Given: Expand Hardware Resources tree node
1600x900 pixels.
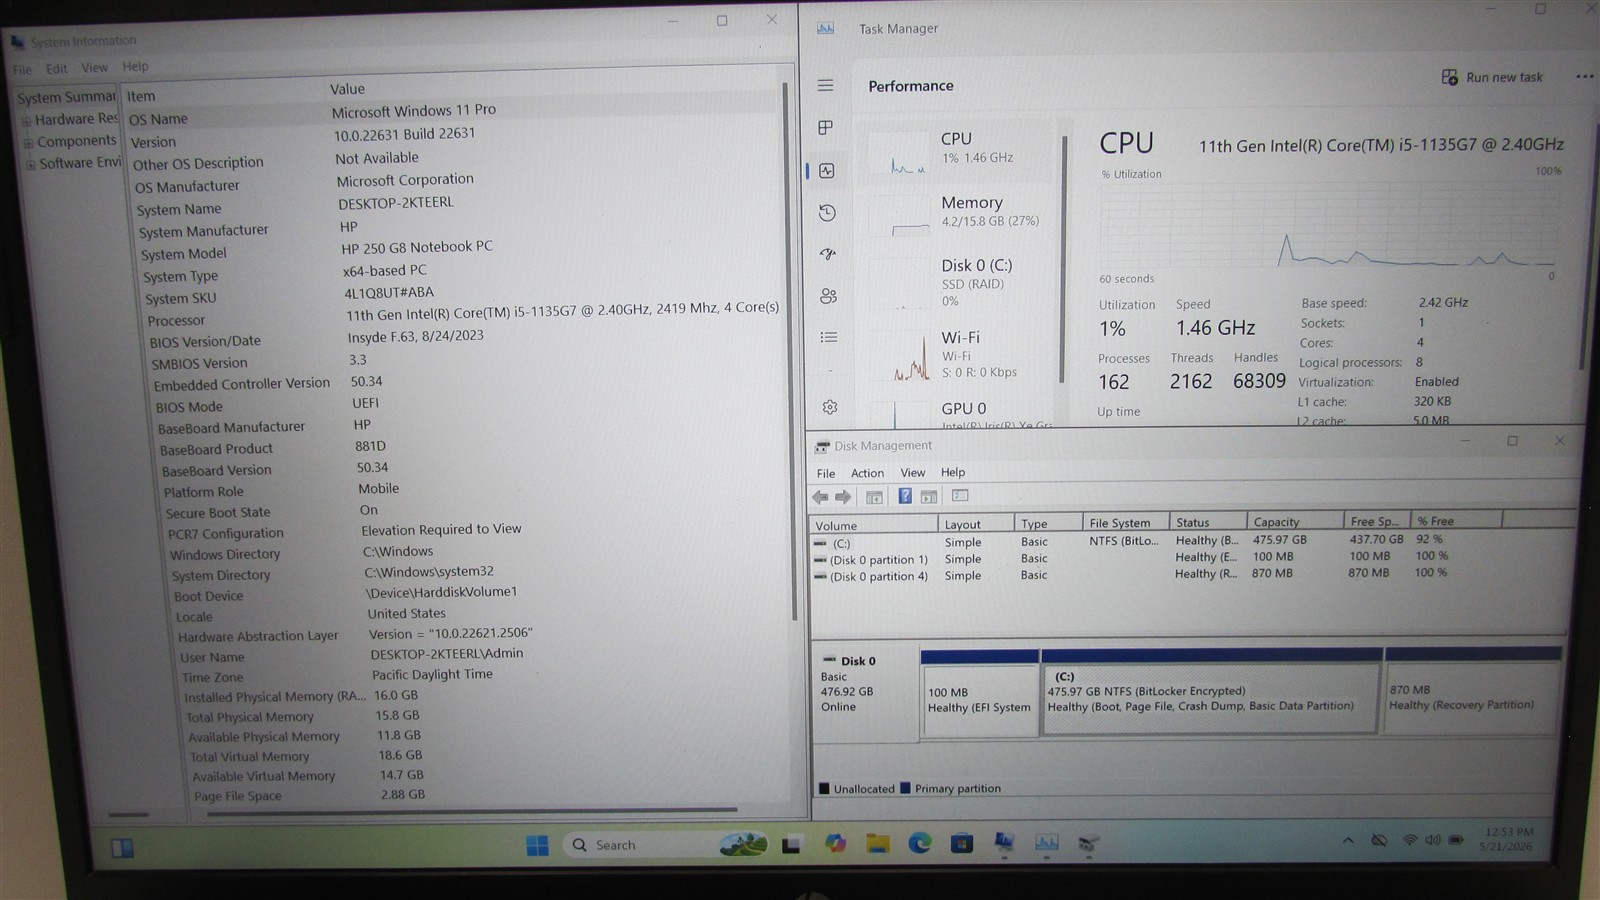Looking at the screenshot, I should (28, 121).
